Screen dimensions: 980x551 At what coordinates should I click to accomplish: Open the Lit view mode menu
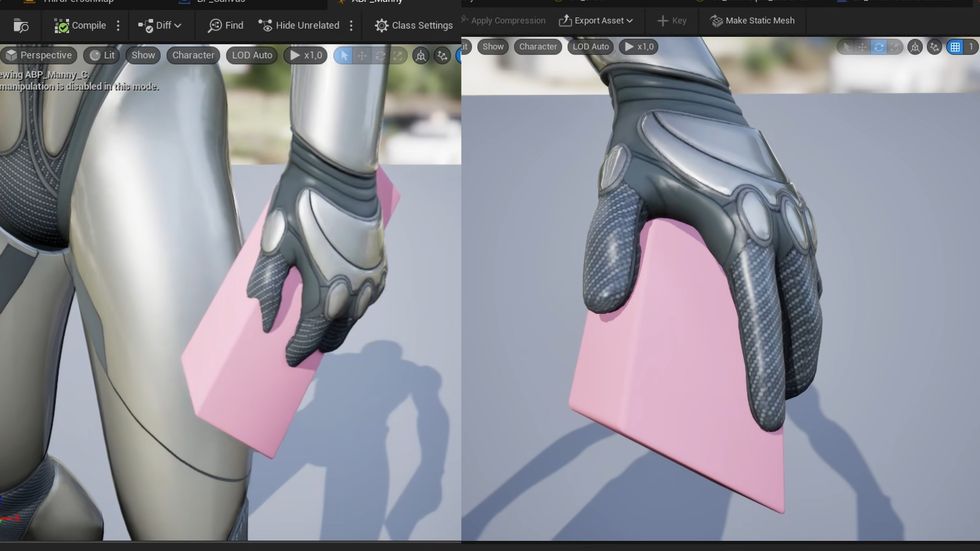click(102, 55)
